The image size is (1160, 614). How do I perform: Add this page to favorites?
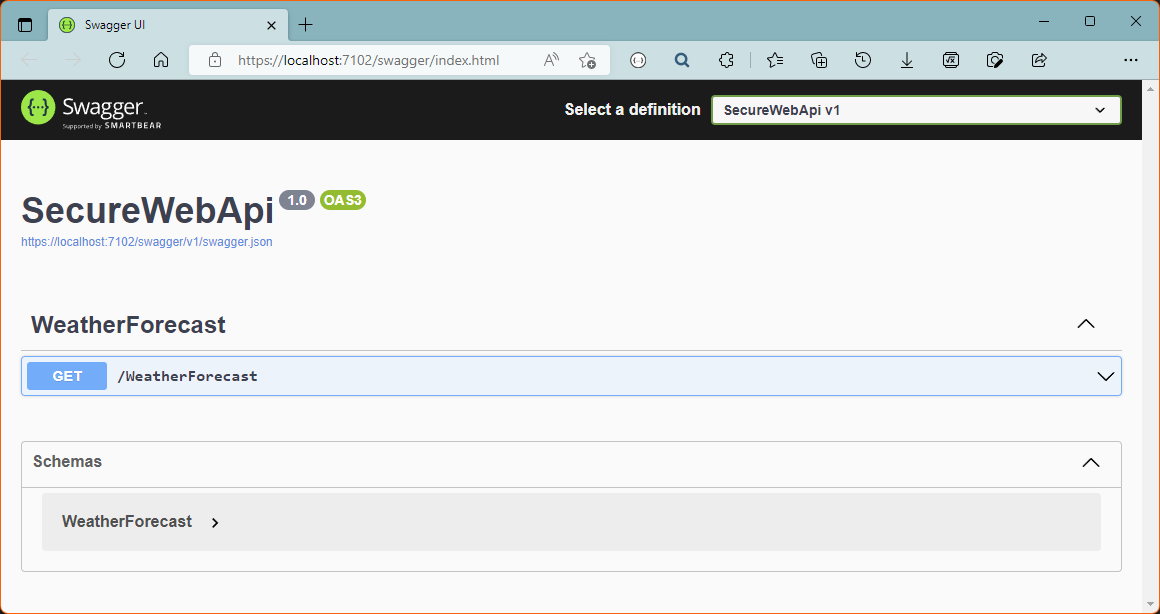coord(587,60)
